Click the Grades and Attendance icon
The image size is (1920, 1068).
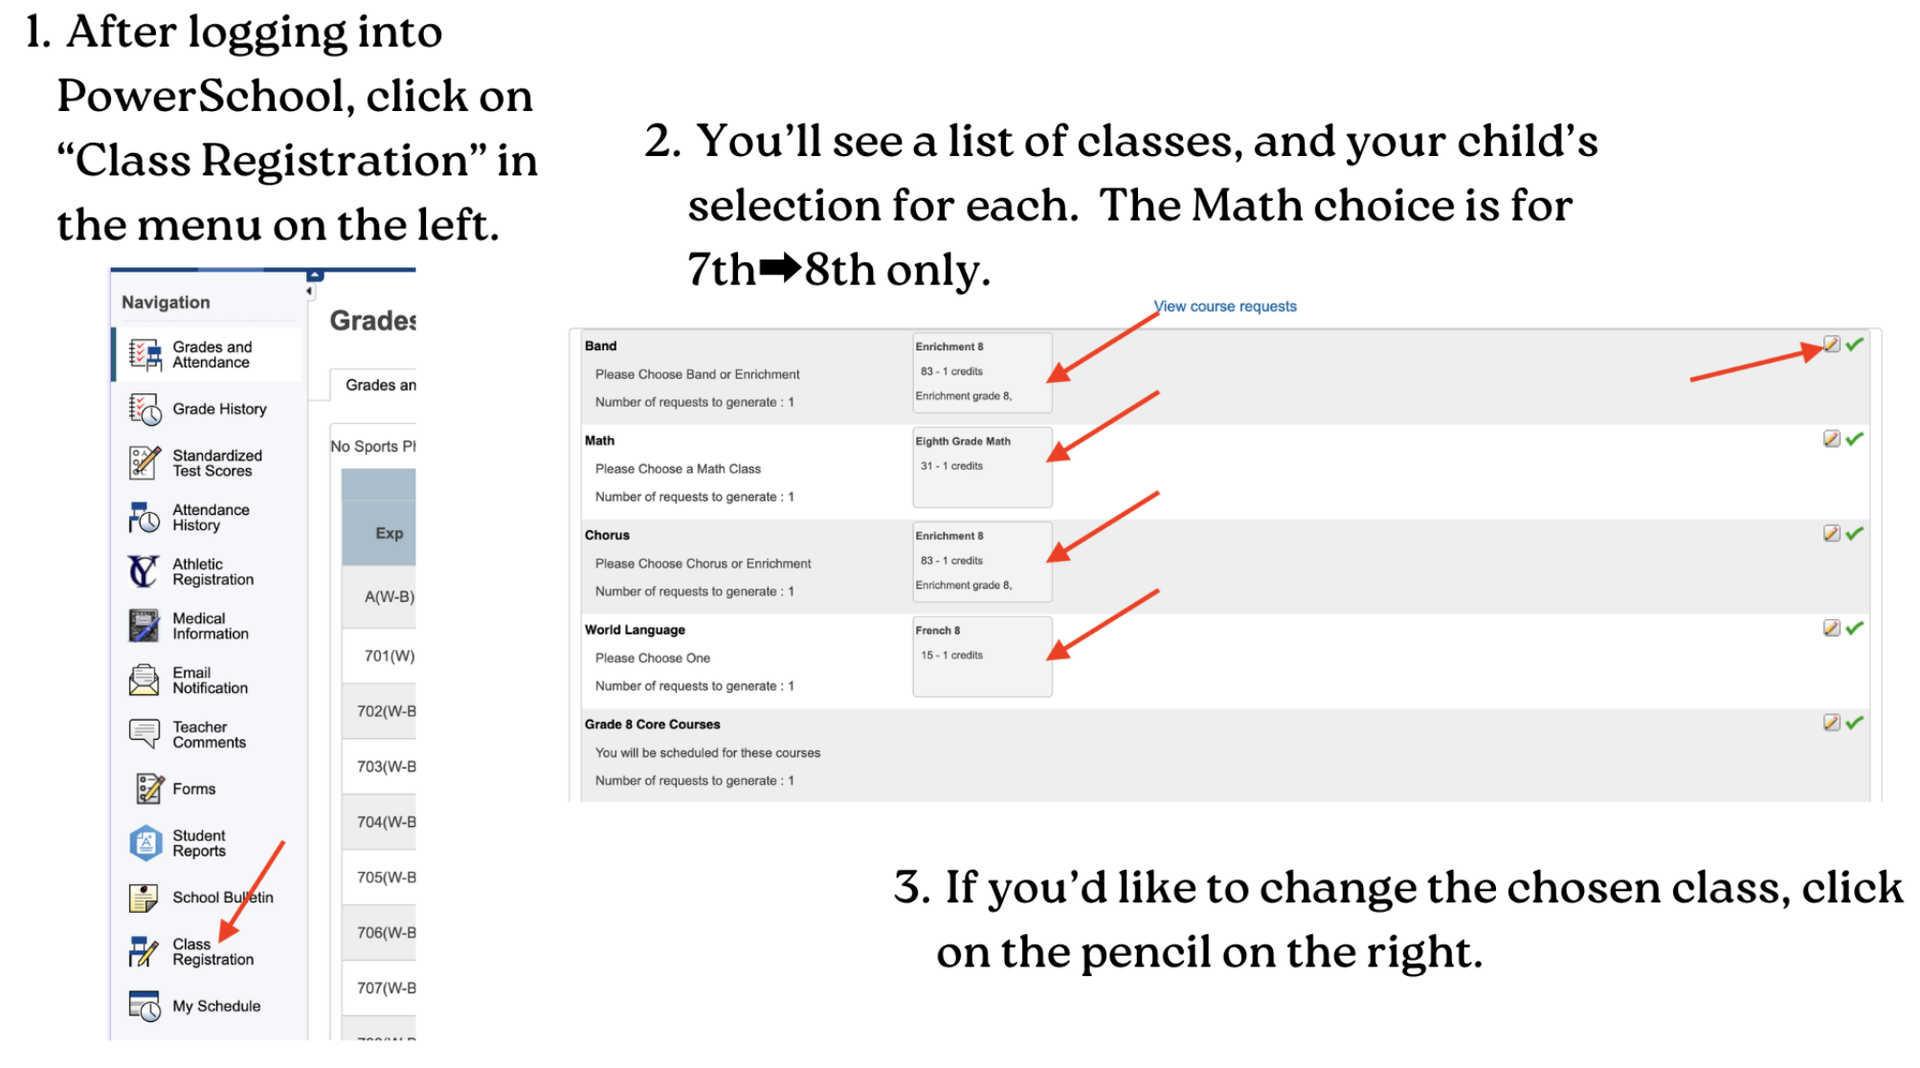tap(145, 355)
